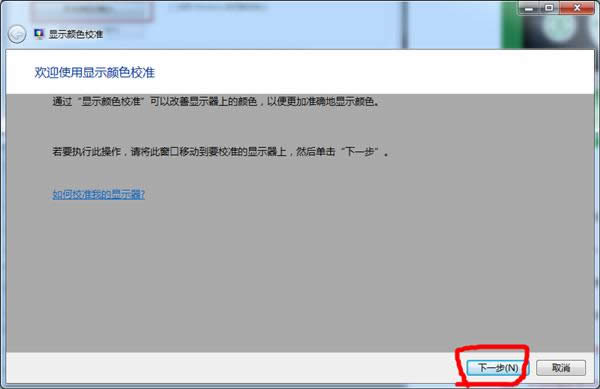Screen dimensions: 600x389
Task: Click the white header band beside the heading
Action: point(375,72)
